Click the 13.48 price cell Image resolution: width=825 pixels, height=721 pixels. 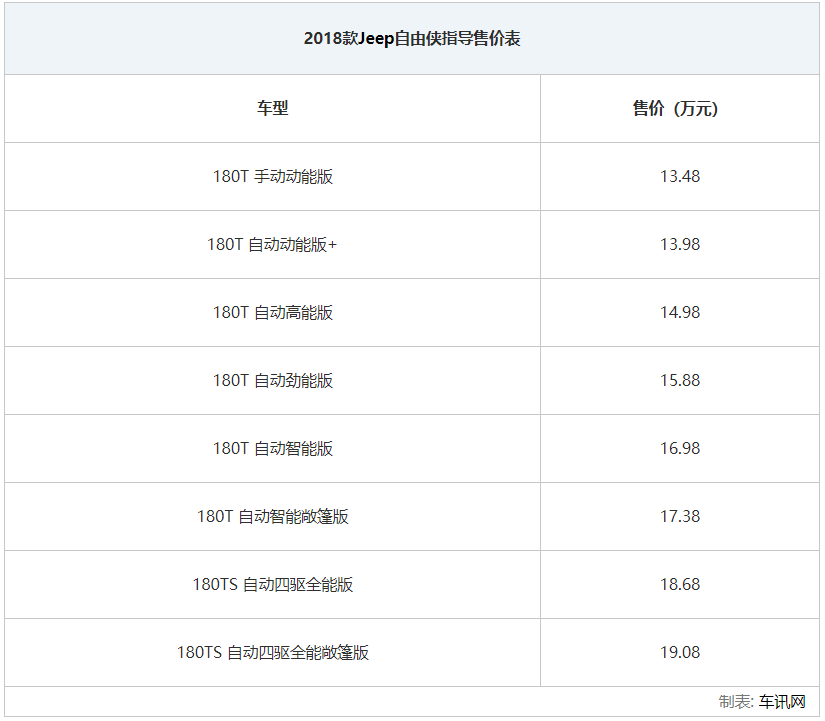click(679, 176)
